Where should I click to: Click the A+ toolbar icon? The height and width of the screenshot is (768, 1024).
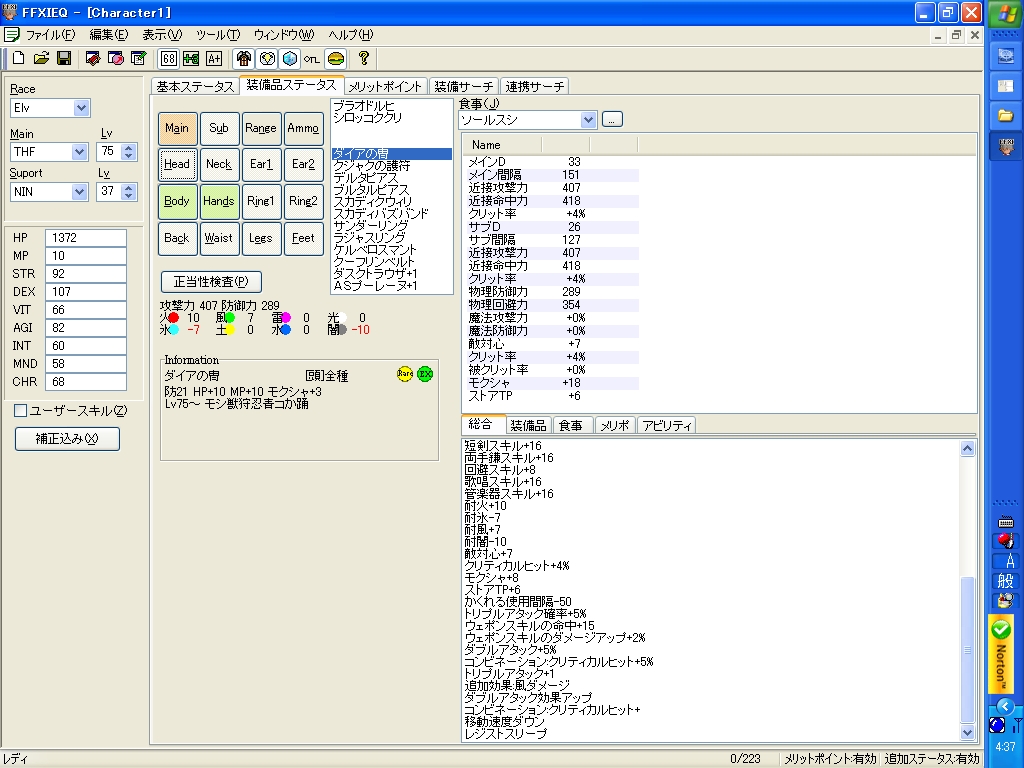(x=214, y=58)
